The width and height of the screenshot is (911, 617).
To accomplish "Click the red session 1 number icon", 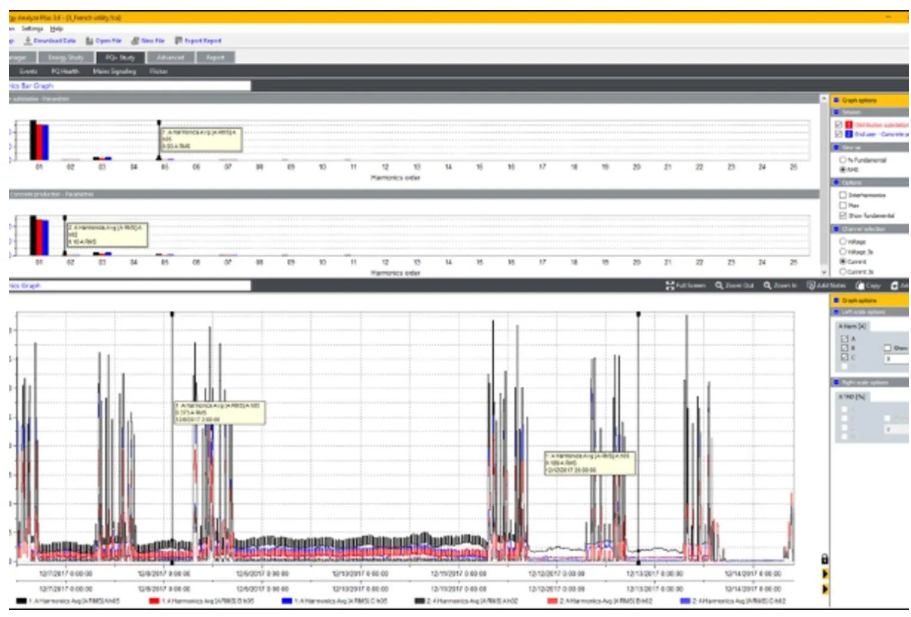I will click(x=848, y=125).
